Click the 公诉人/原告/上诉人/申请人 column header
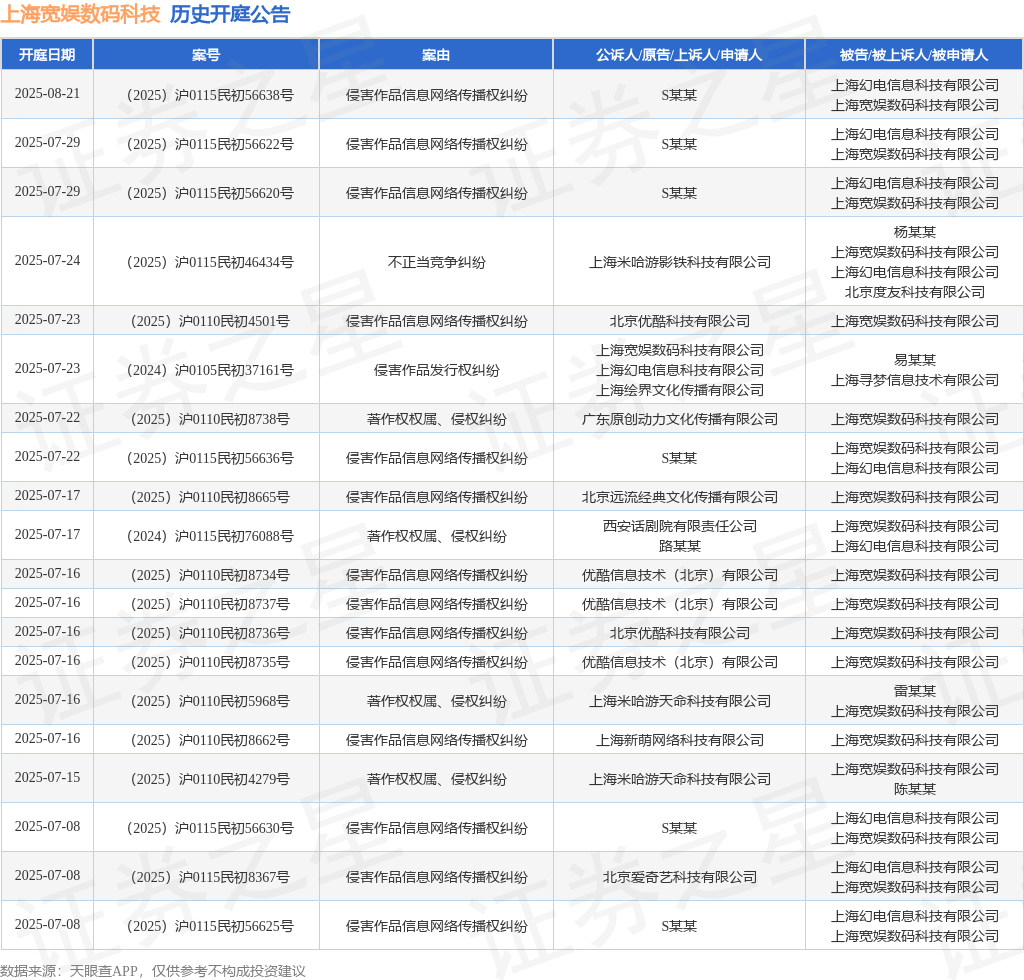Screen dimensions: 1024x980 [679, 55]
